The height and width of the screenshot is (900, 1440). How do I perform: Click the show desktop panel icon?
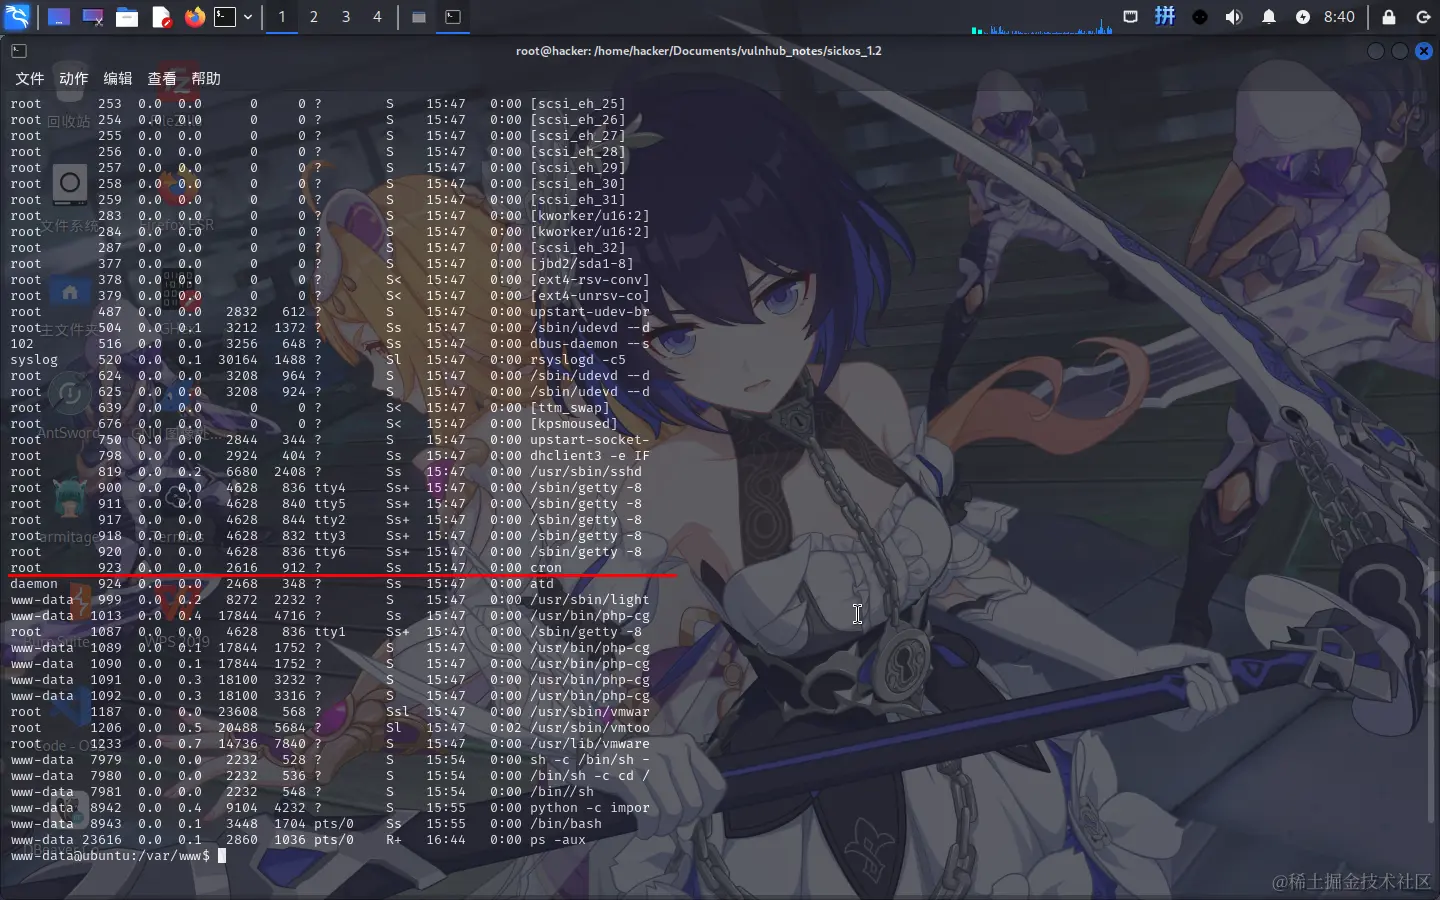(x=59, y=17)
